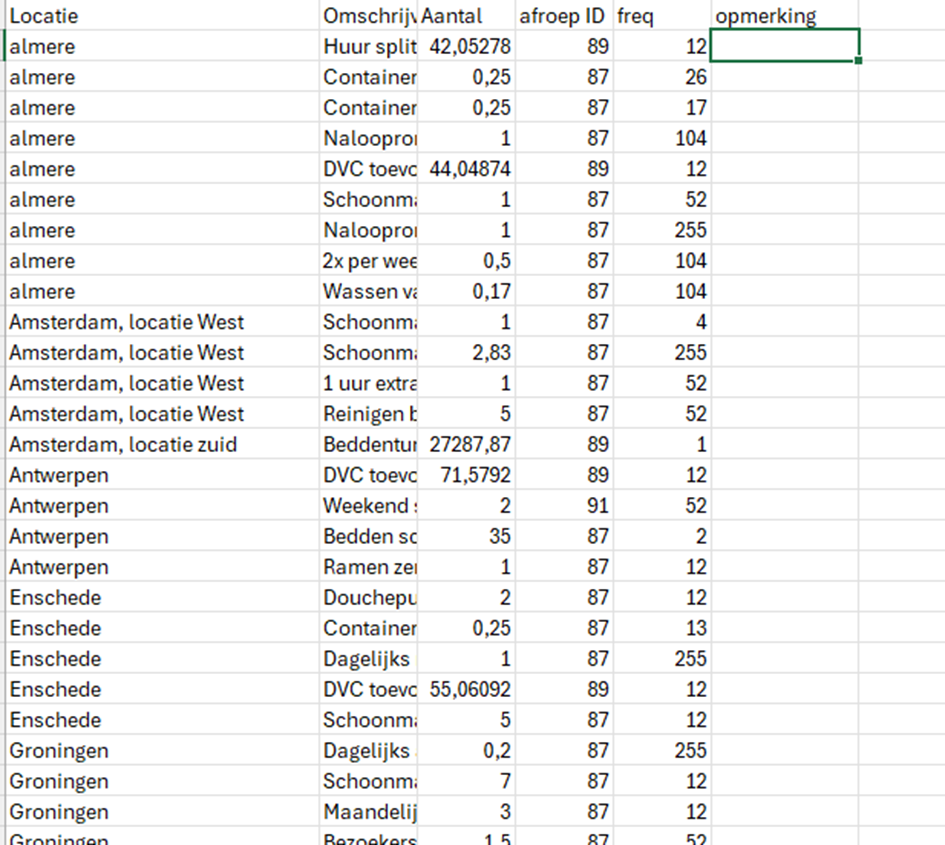The width and height of the screenshot is (945, 845).
Task: Click the Dagelijks cell in the Enschede row
Action: 368,659
